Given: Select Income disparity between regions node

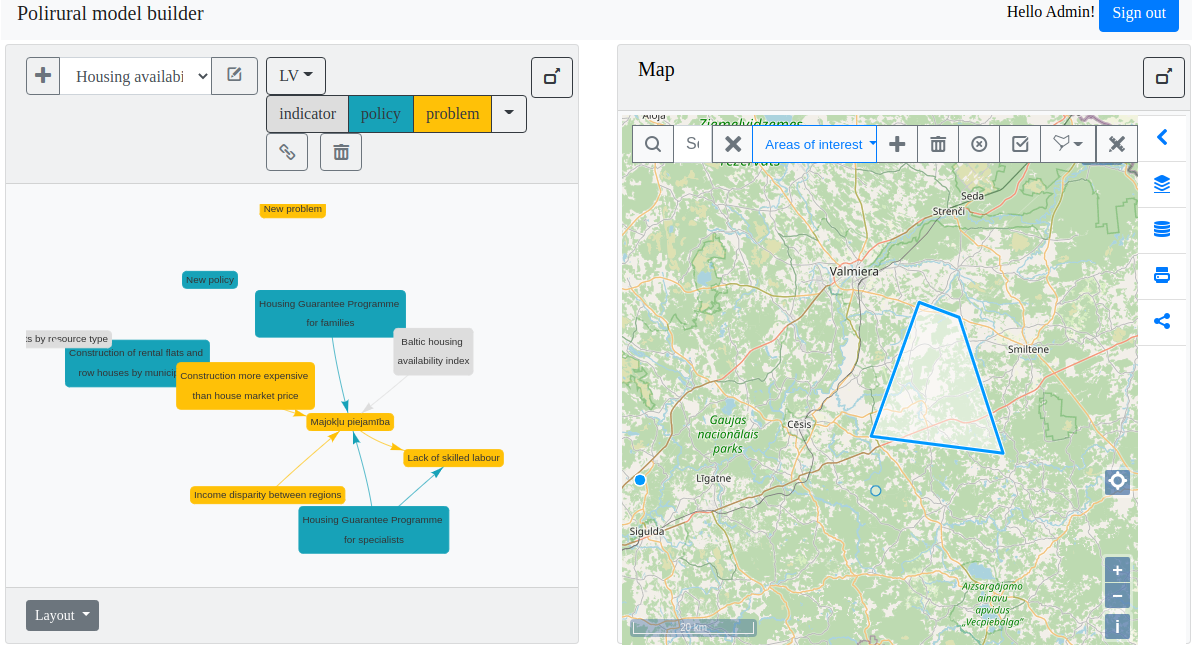Looking at the screenshot, I should tap(268, 495).
